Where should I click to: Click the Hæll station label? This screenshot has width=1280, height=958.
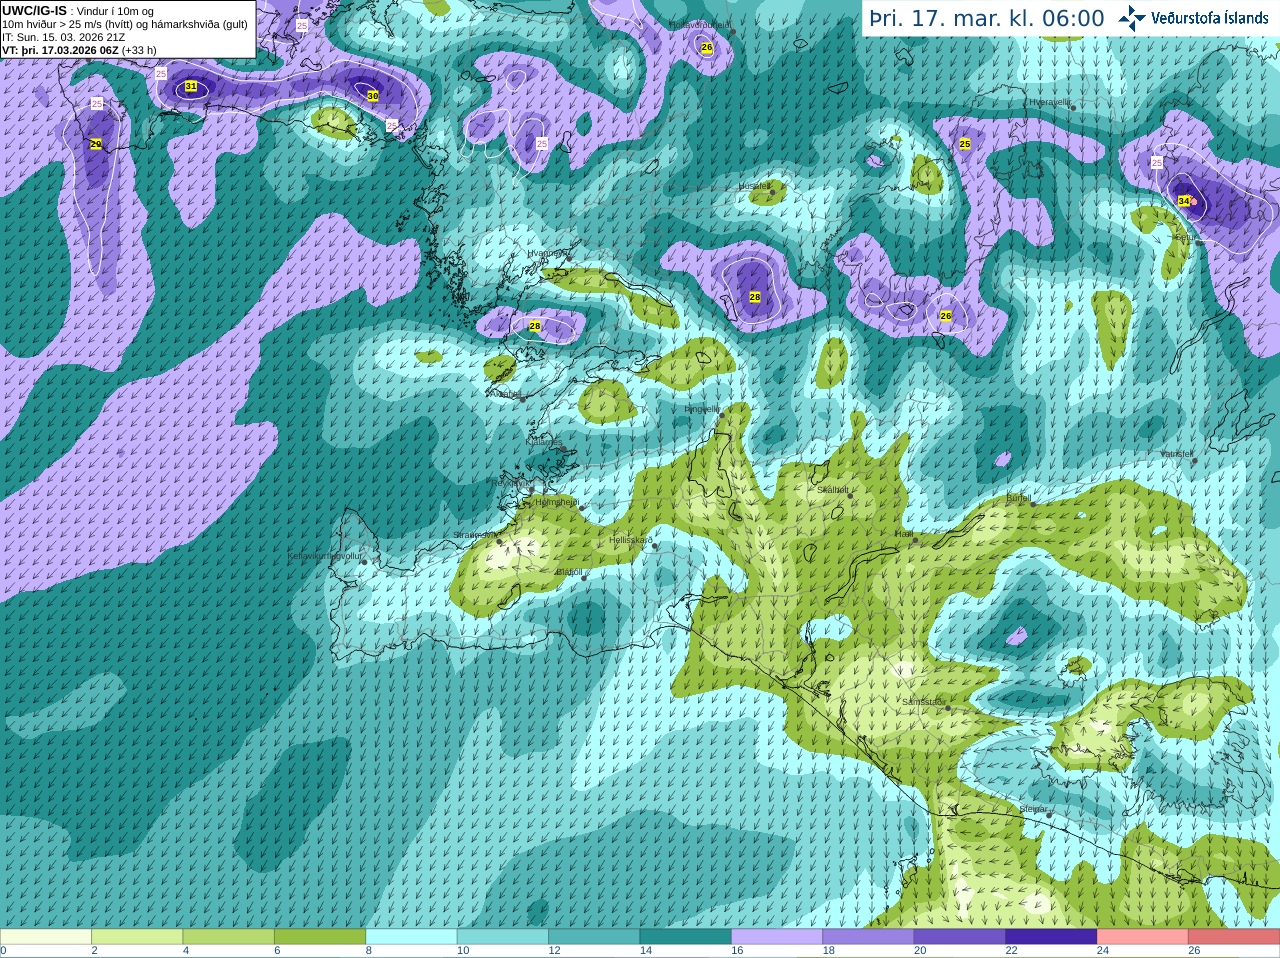(904, 534)
